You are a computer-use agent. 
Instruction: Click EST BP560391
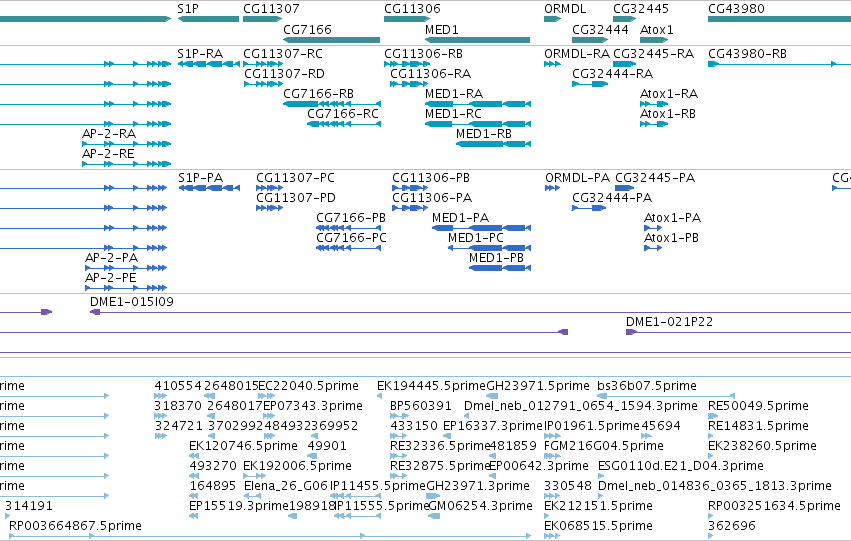[x=421, y=406]
